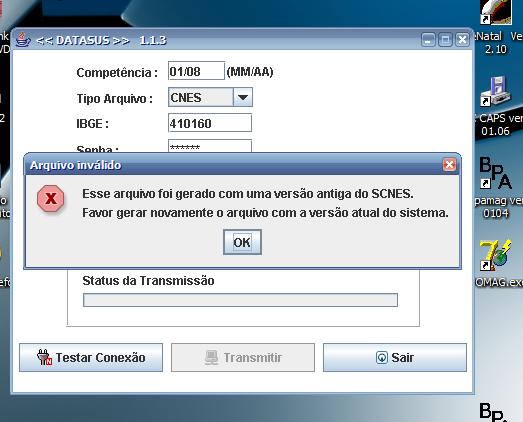Click the plug icon on Testar Conexão
This screenshot has height=422, width=523.
pyautogui.click(x=44, y=357)
